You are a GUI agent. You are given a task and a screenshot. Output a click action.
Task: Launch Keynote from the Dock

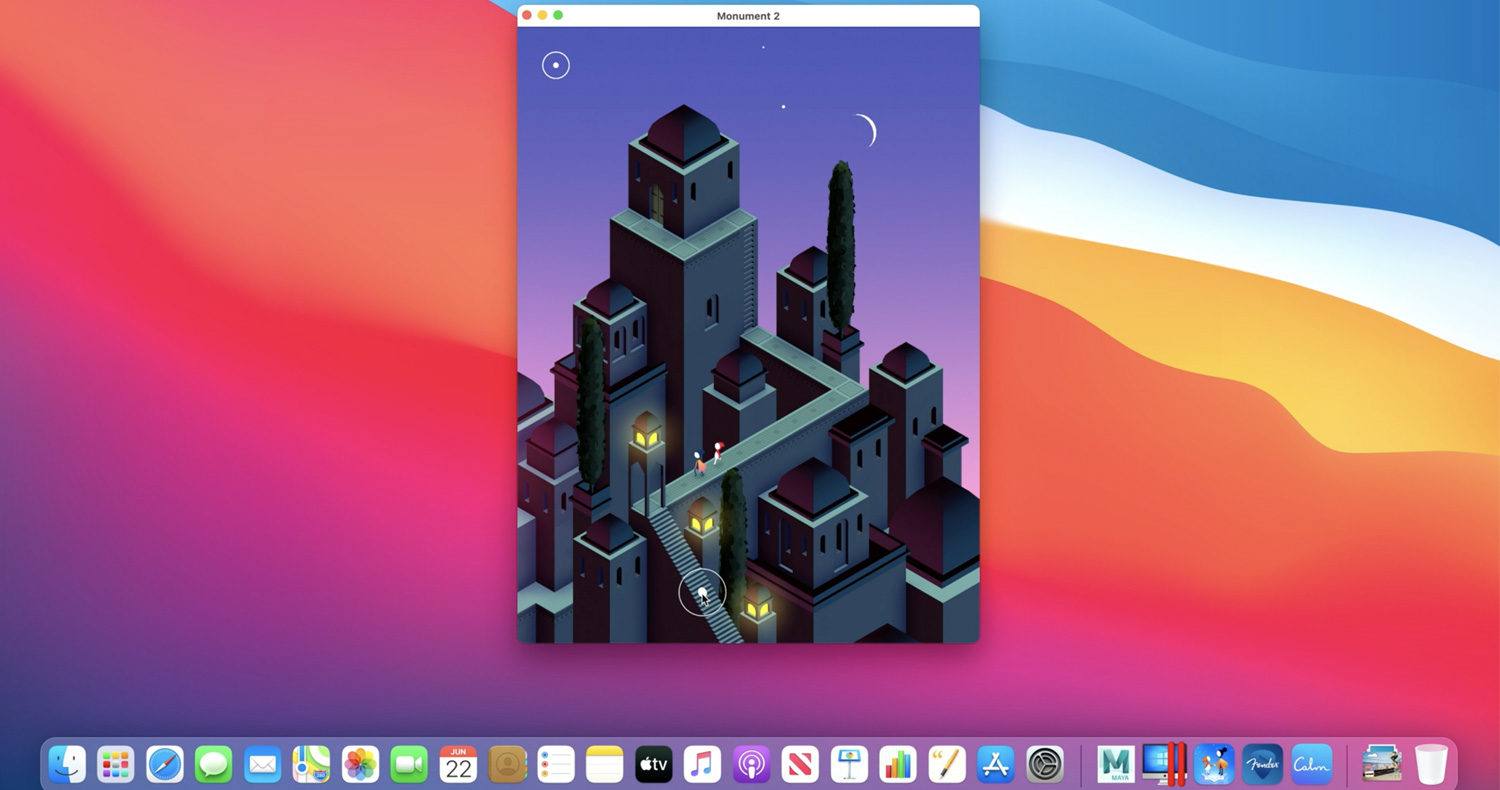[x=850, y=765]
